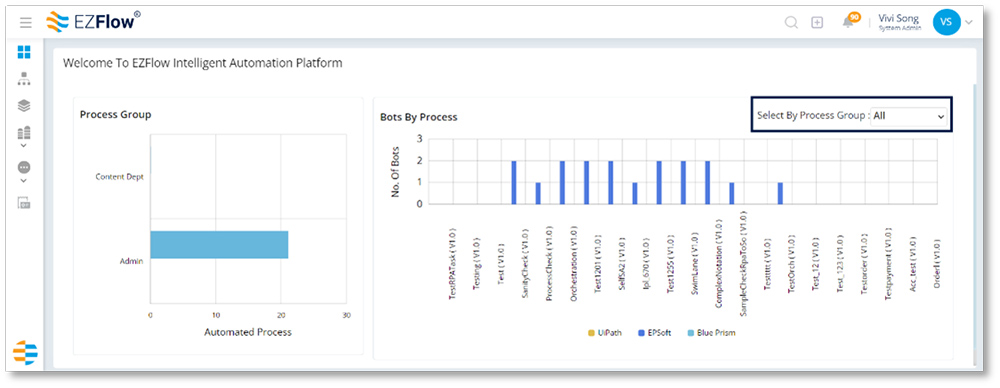
Task: Expand chevron under buildings sidebar icon
Action: pos(24,144)
